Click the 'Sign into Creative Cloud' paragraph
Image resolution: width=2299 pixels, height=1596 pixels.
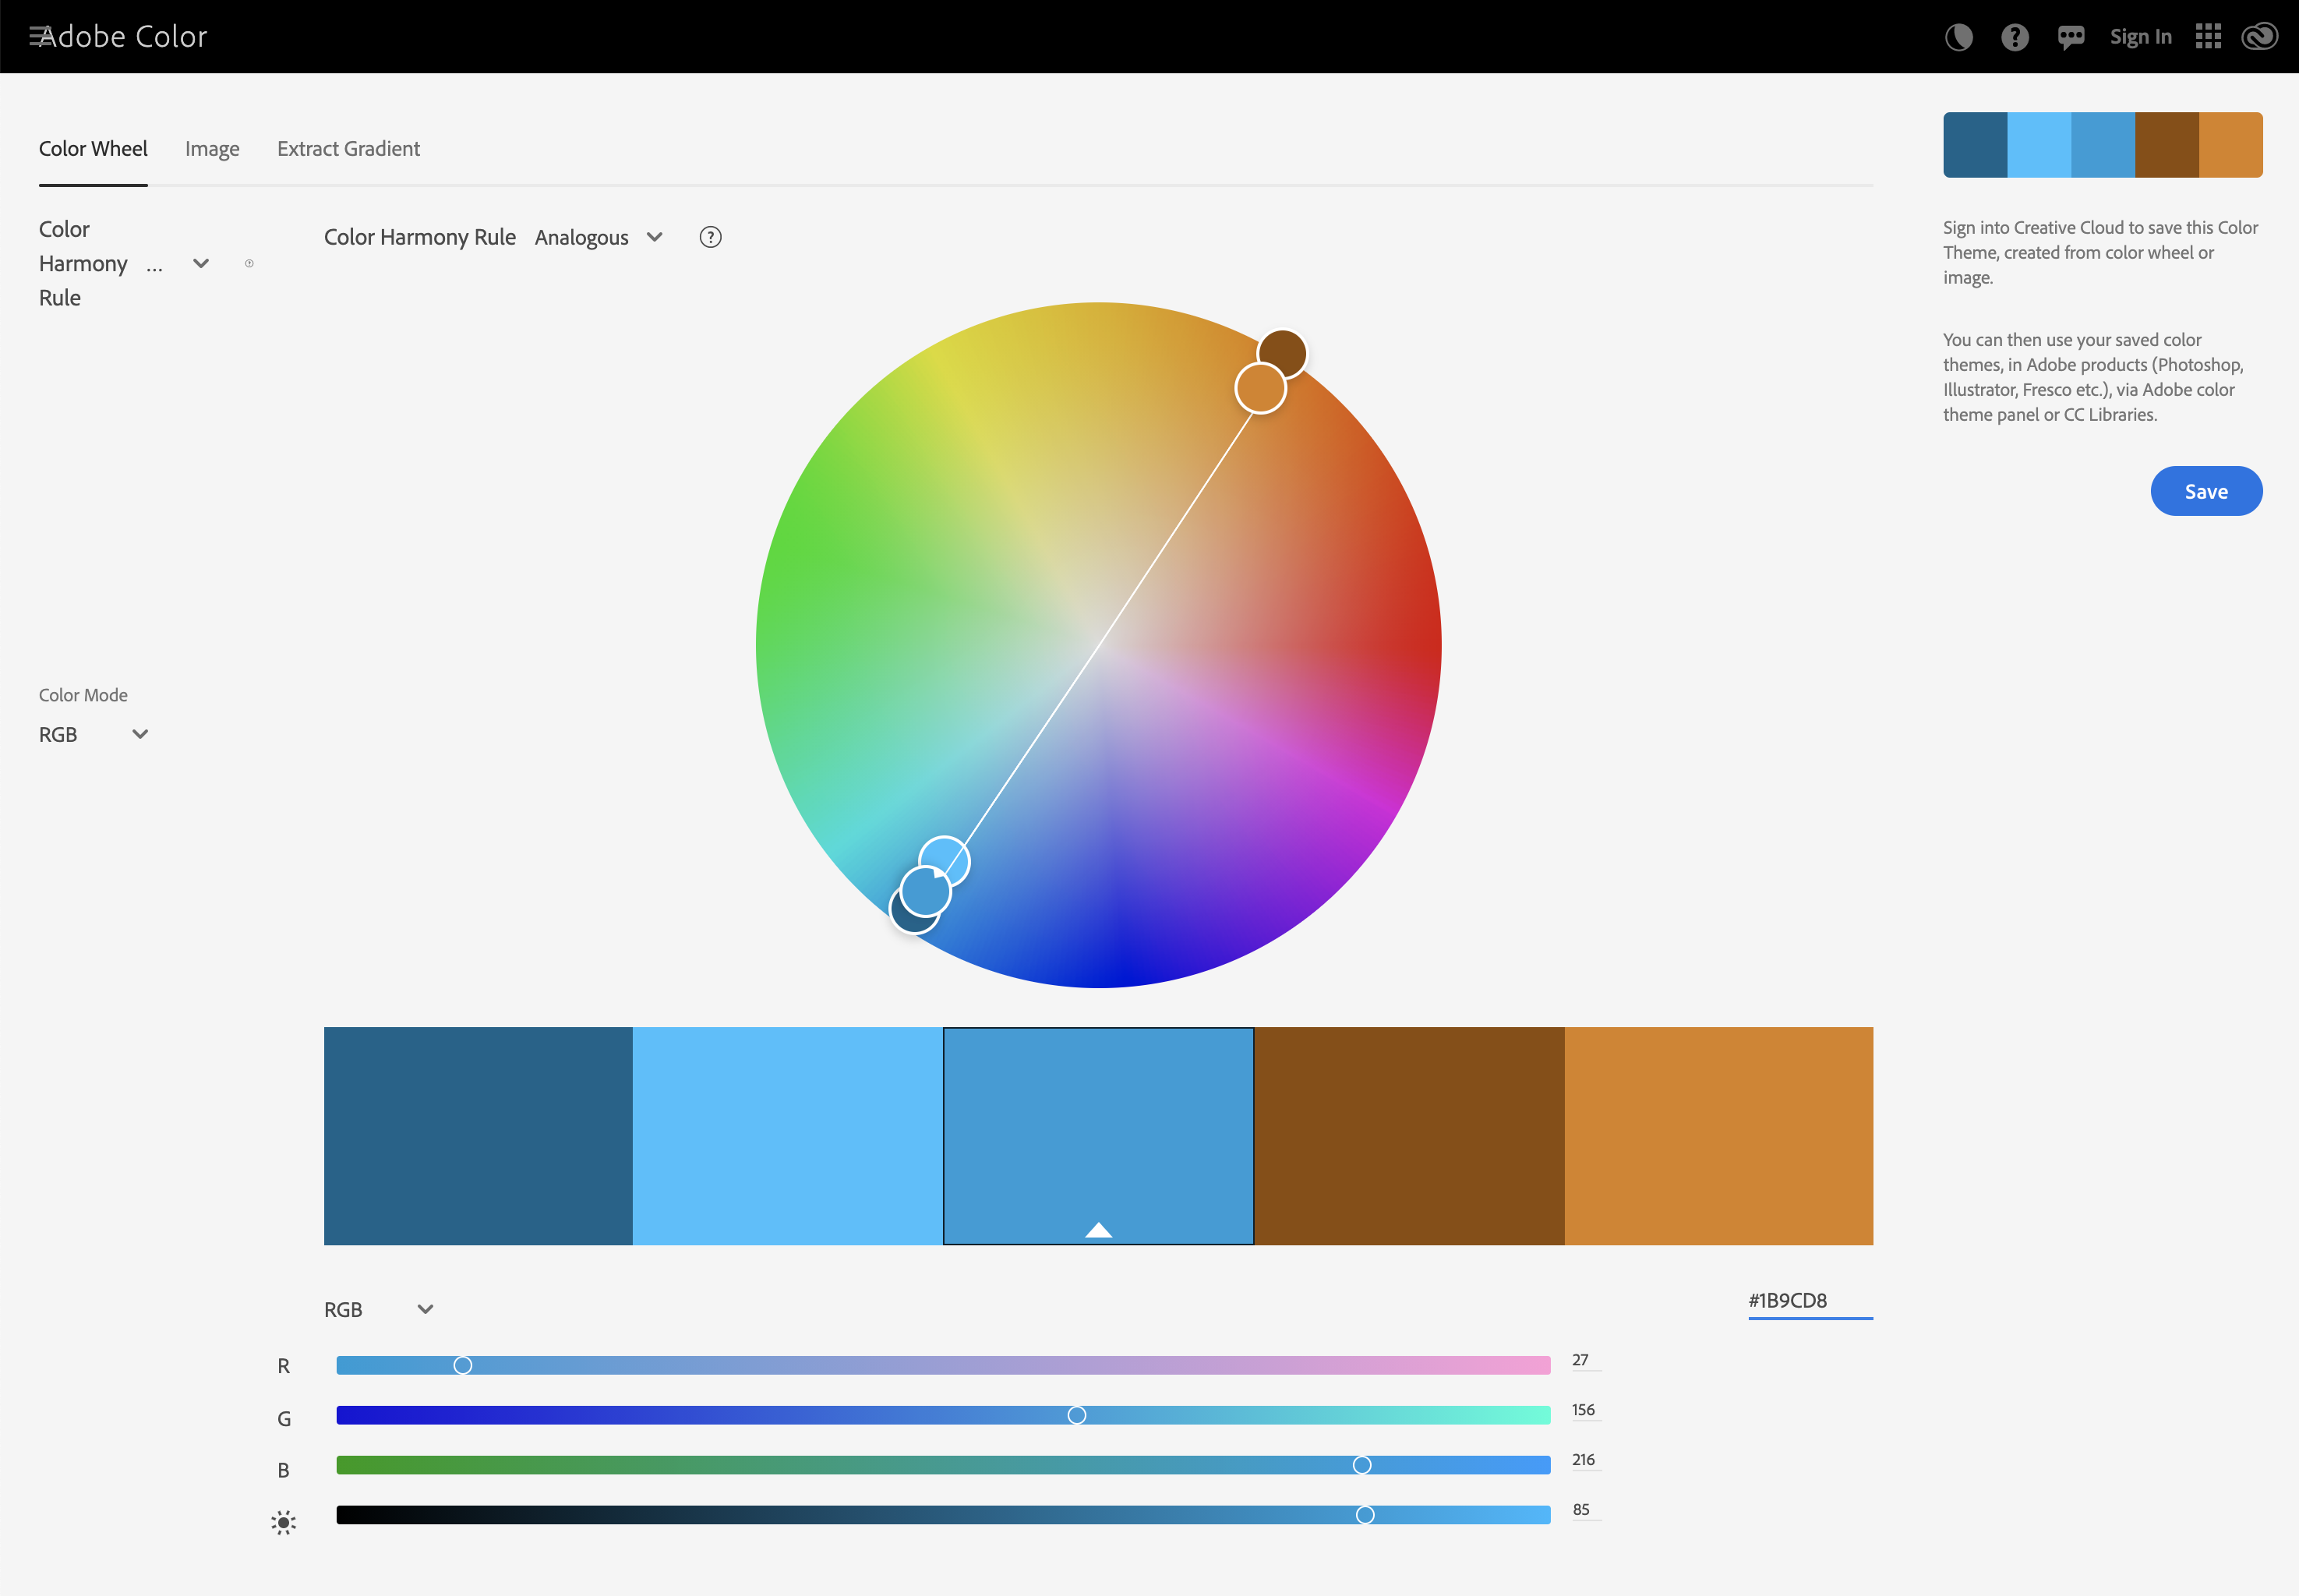tap(2100, 252)
